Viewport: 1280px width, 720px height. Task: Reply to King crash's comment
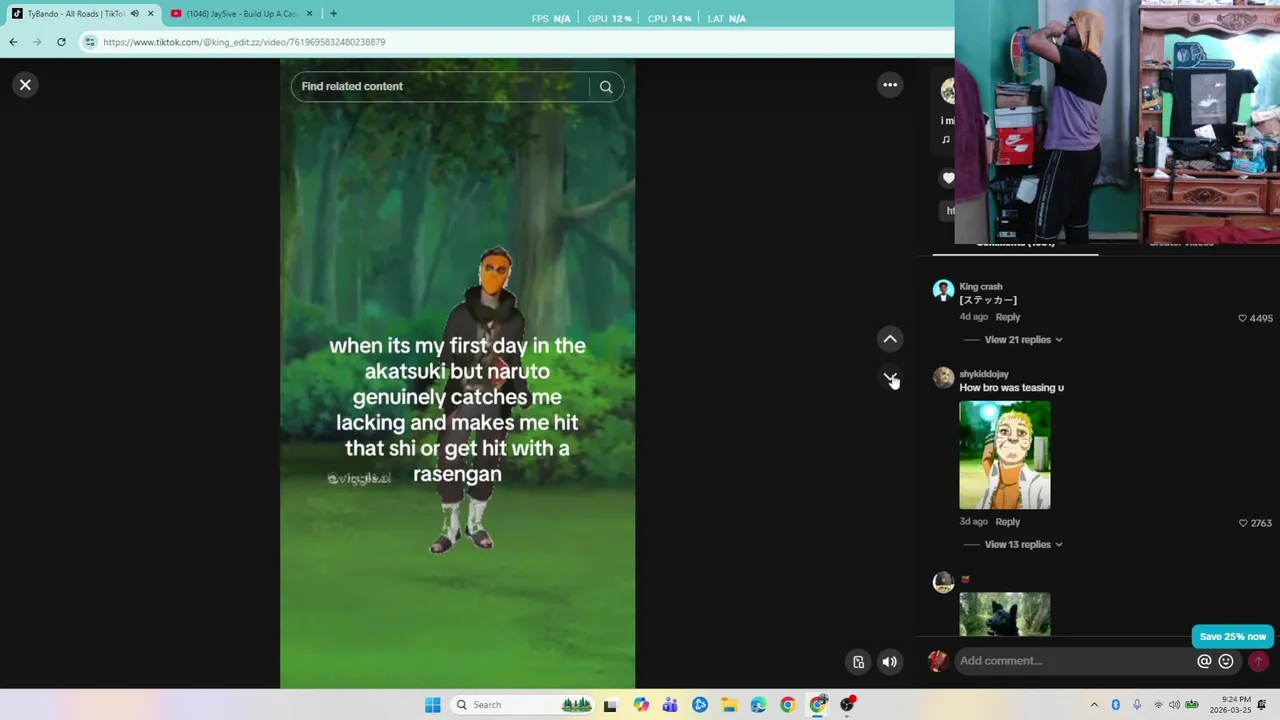click(1008, 317)
